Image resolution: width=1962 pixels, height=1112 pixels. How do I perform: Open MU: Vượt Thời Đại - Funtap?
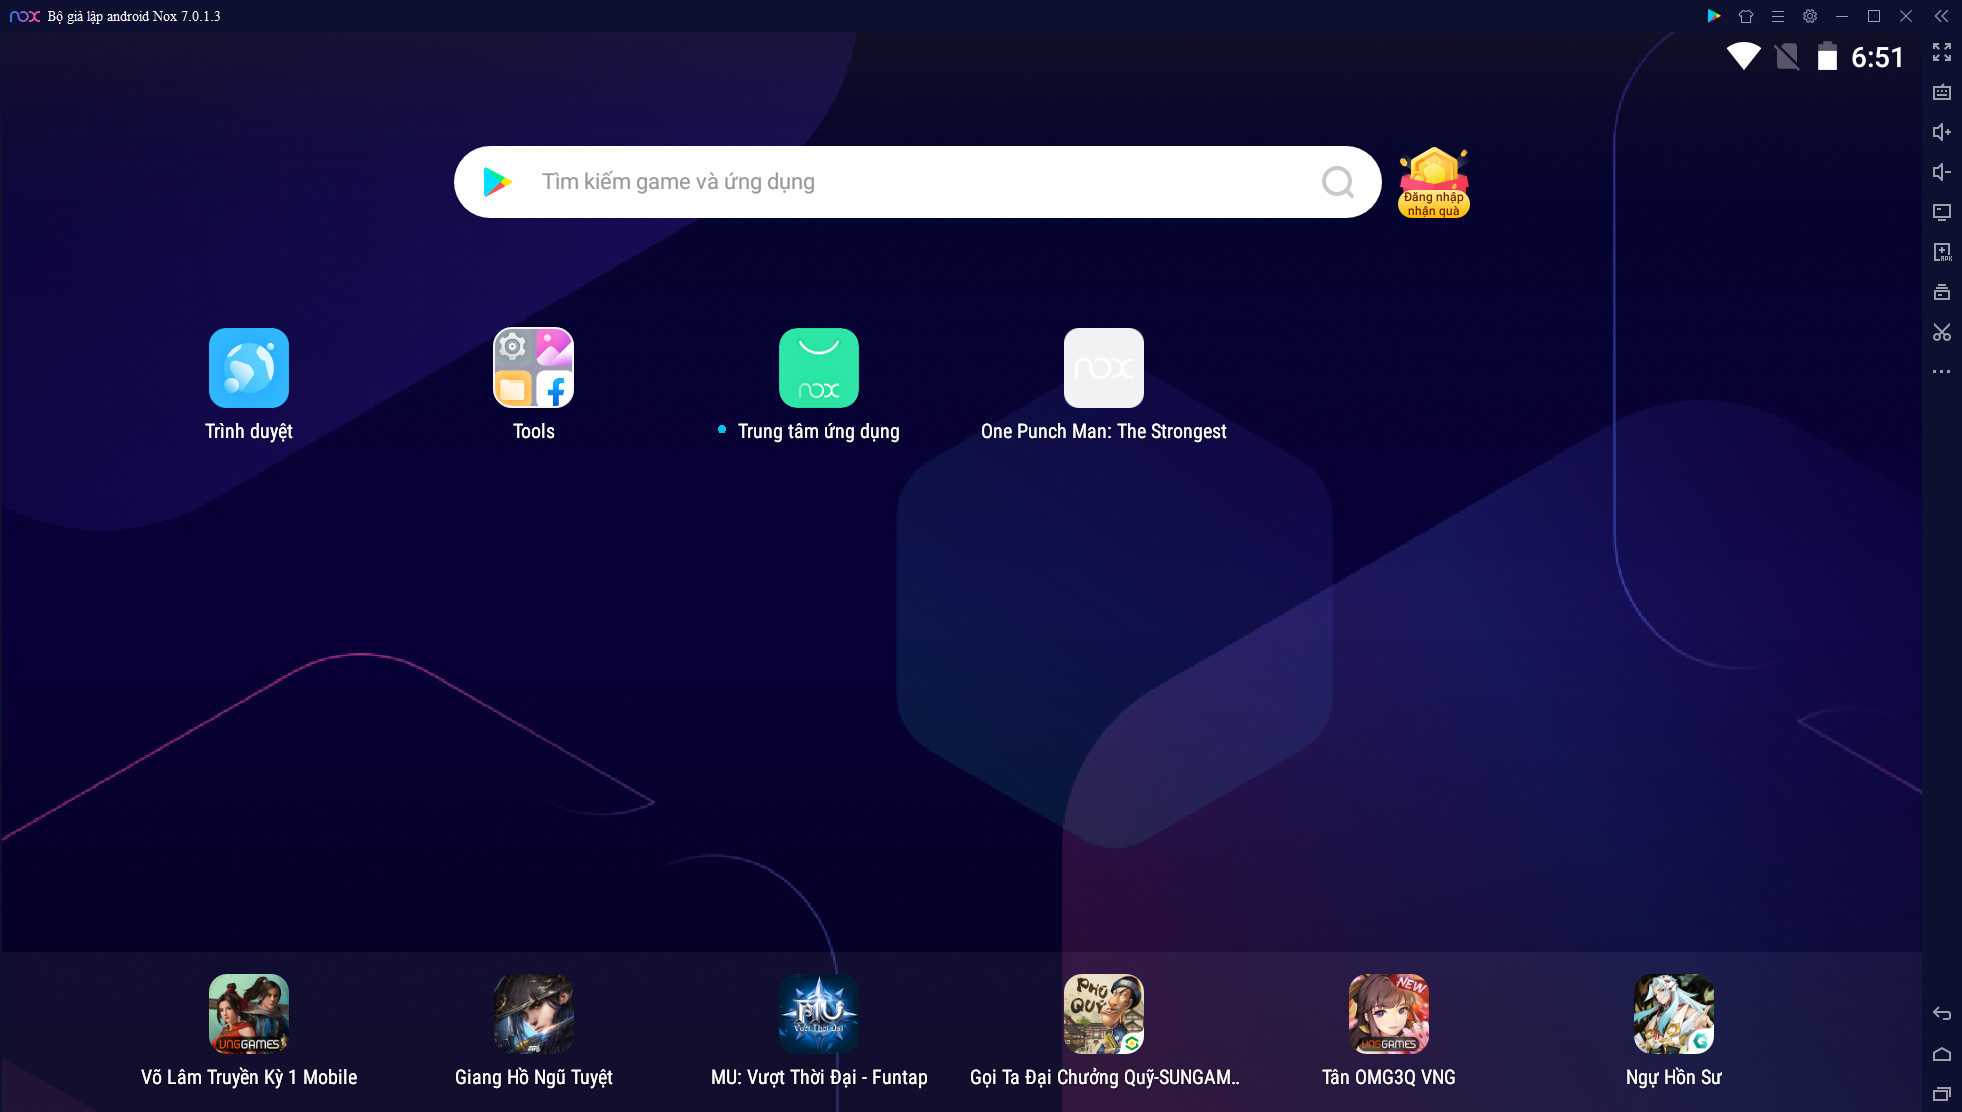pyautogui.click(x=819, y=1014)
